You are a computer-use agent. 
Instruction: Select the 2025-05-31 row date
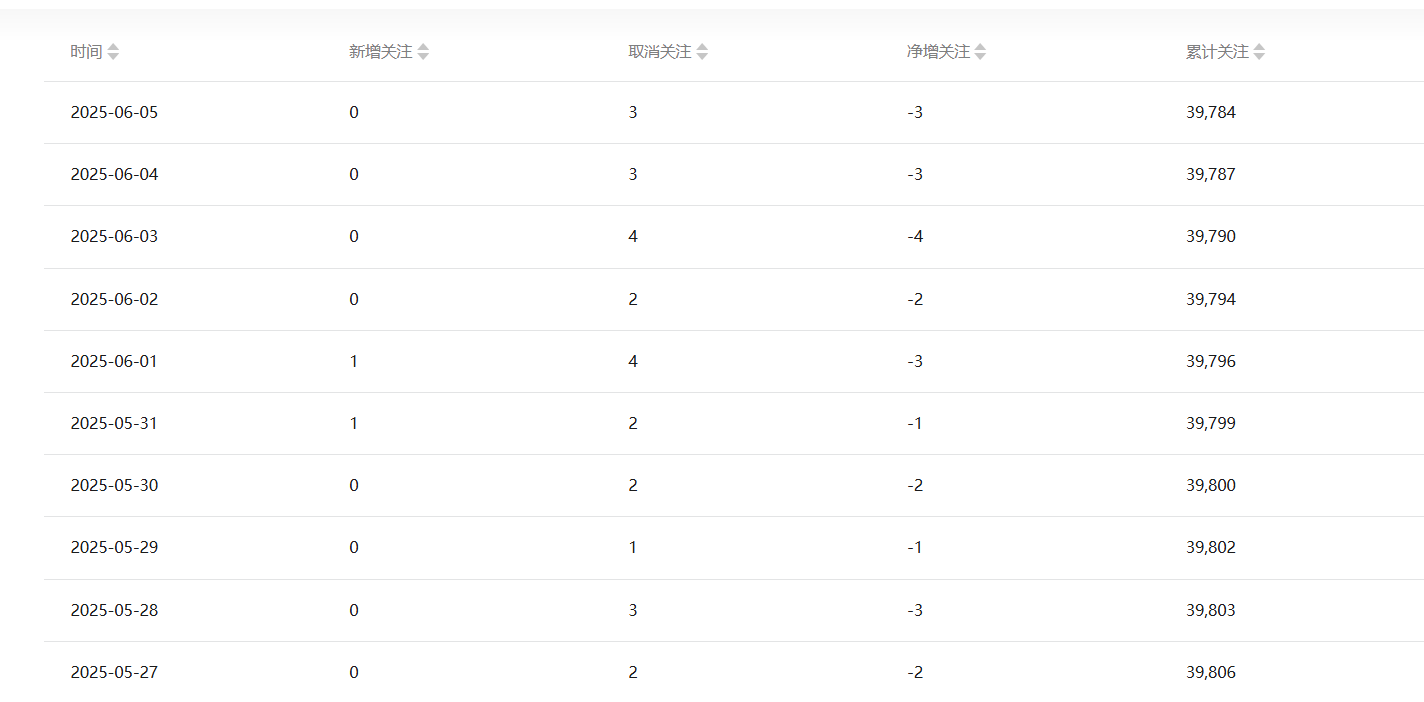coord(114,423)
